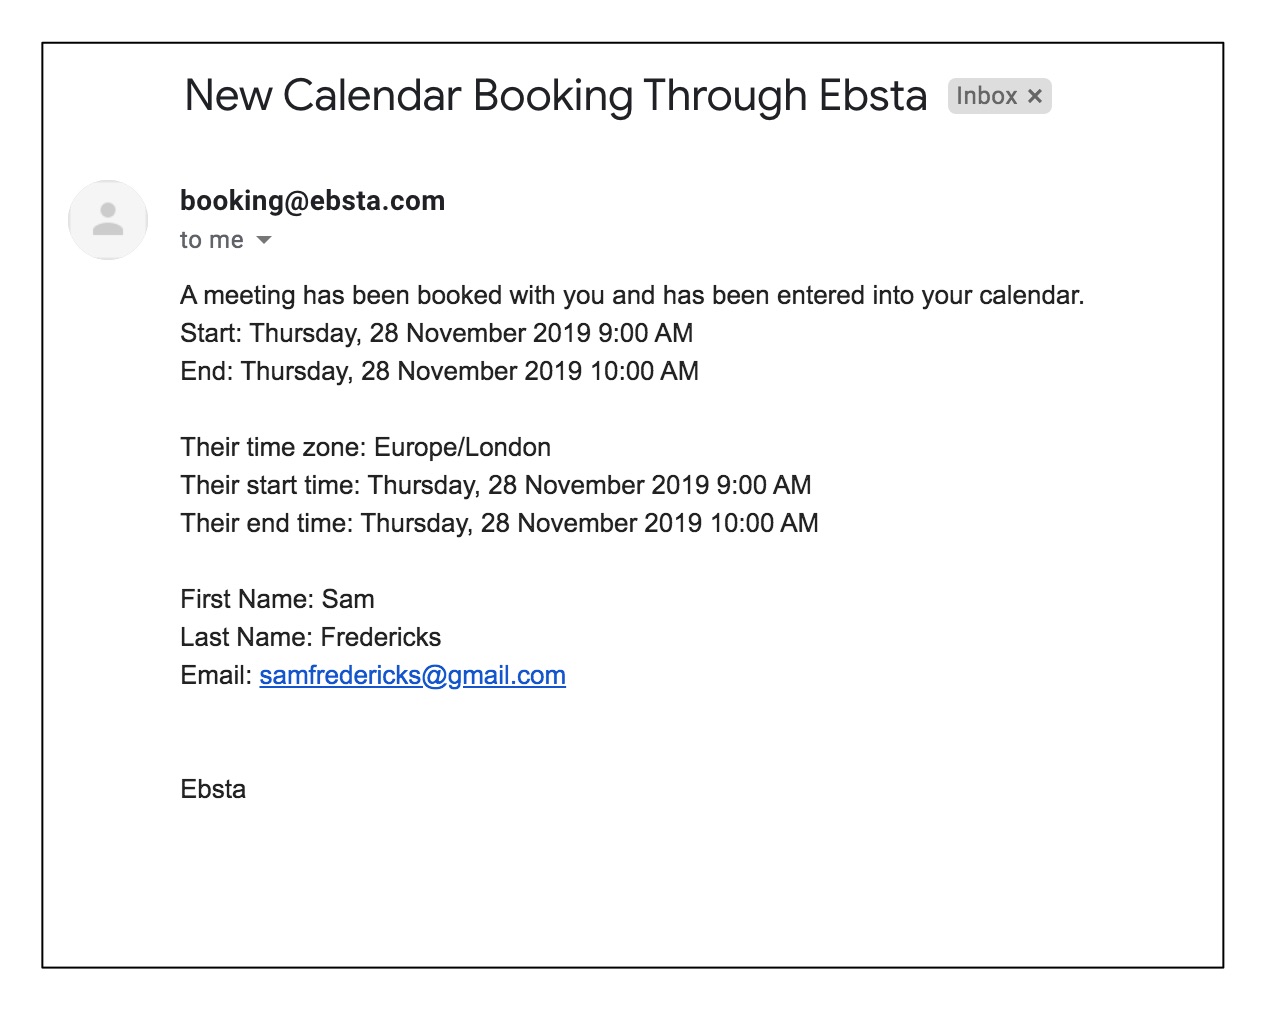This screenshot has width=1266, height=1010.
Task: Open the samfredericks@gmail.com email link
Action: [x=412, y=676]
